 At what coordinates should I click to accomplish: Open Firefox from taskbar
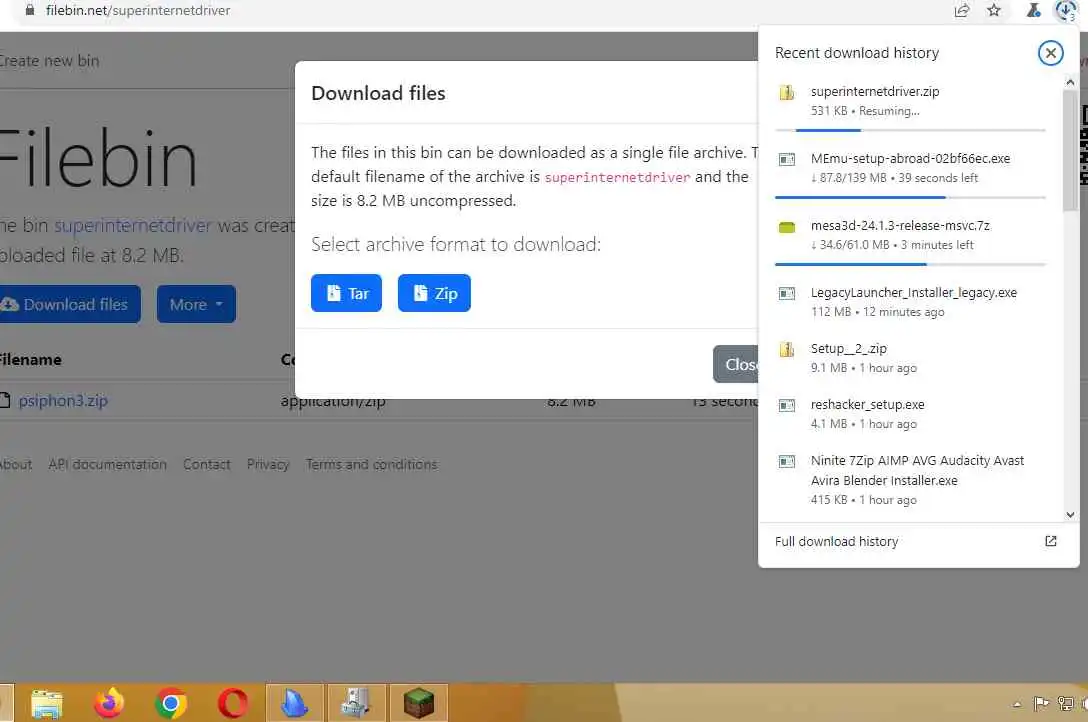109,703
